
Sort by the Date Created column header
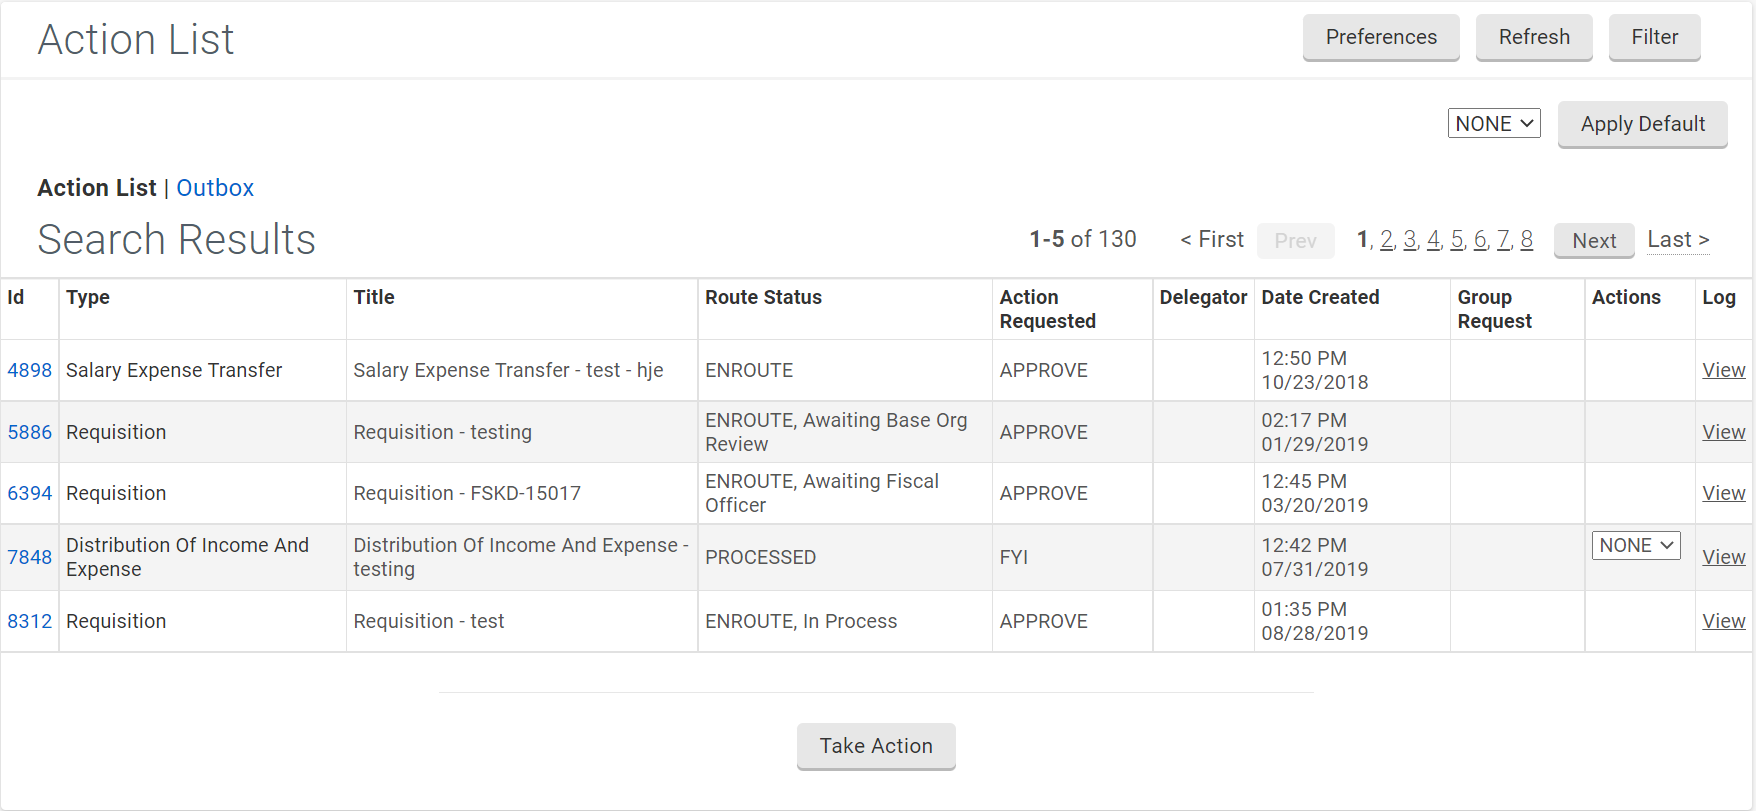(1320, 297)
